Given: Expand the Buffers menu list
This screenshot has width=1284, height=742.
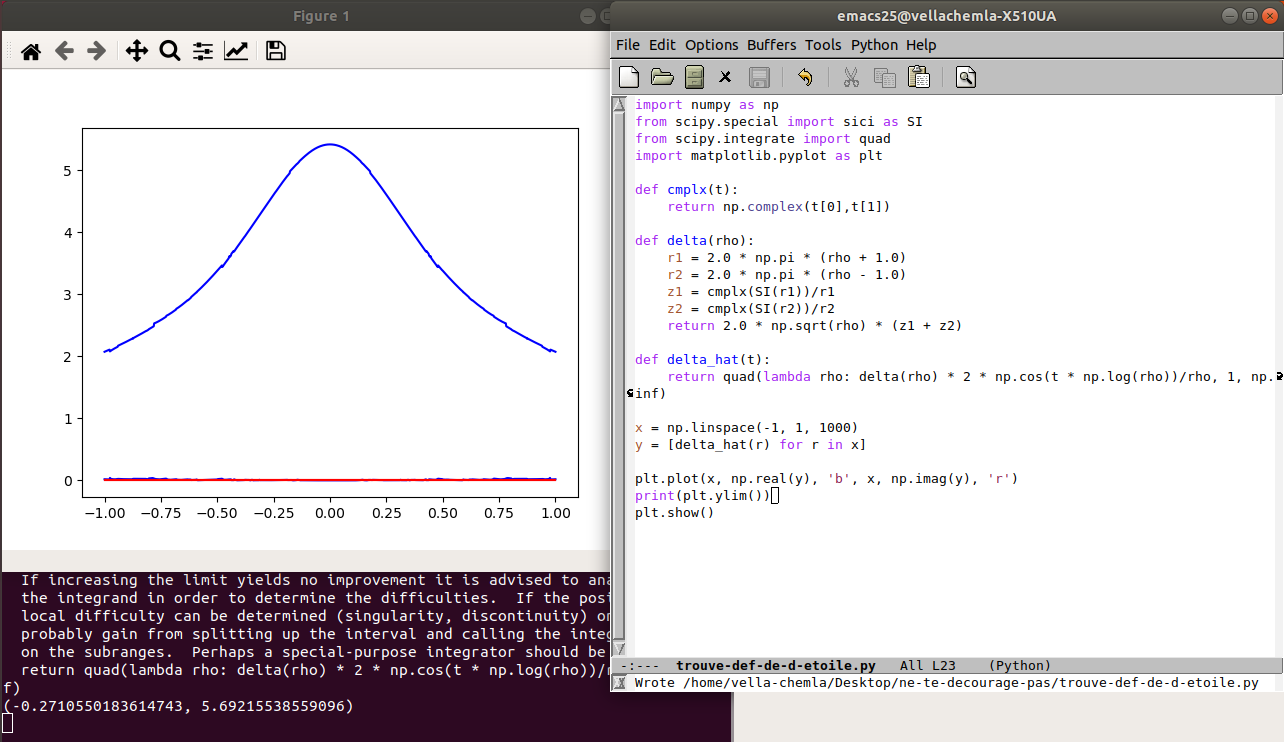Looking at the screenshot, I should [771, 45].
